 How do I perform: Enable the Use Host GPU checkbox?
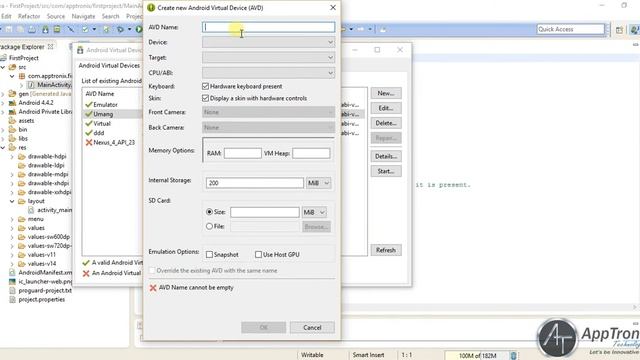coord(258,254)
